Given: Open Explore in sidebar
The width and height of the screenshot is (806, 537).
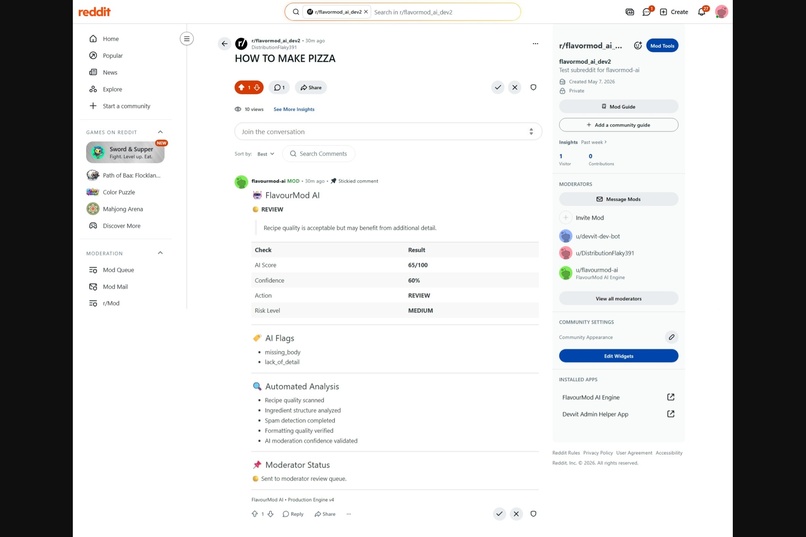Looking at the screenshot, I should (x=112, y=89).
